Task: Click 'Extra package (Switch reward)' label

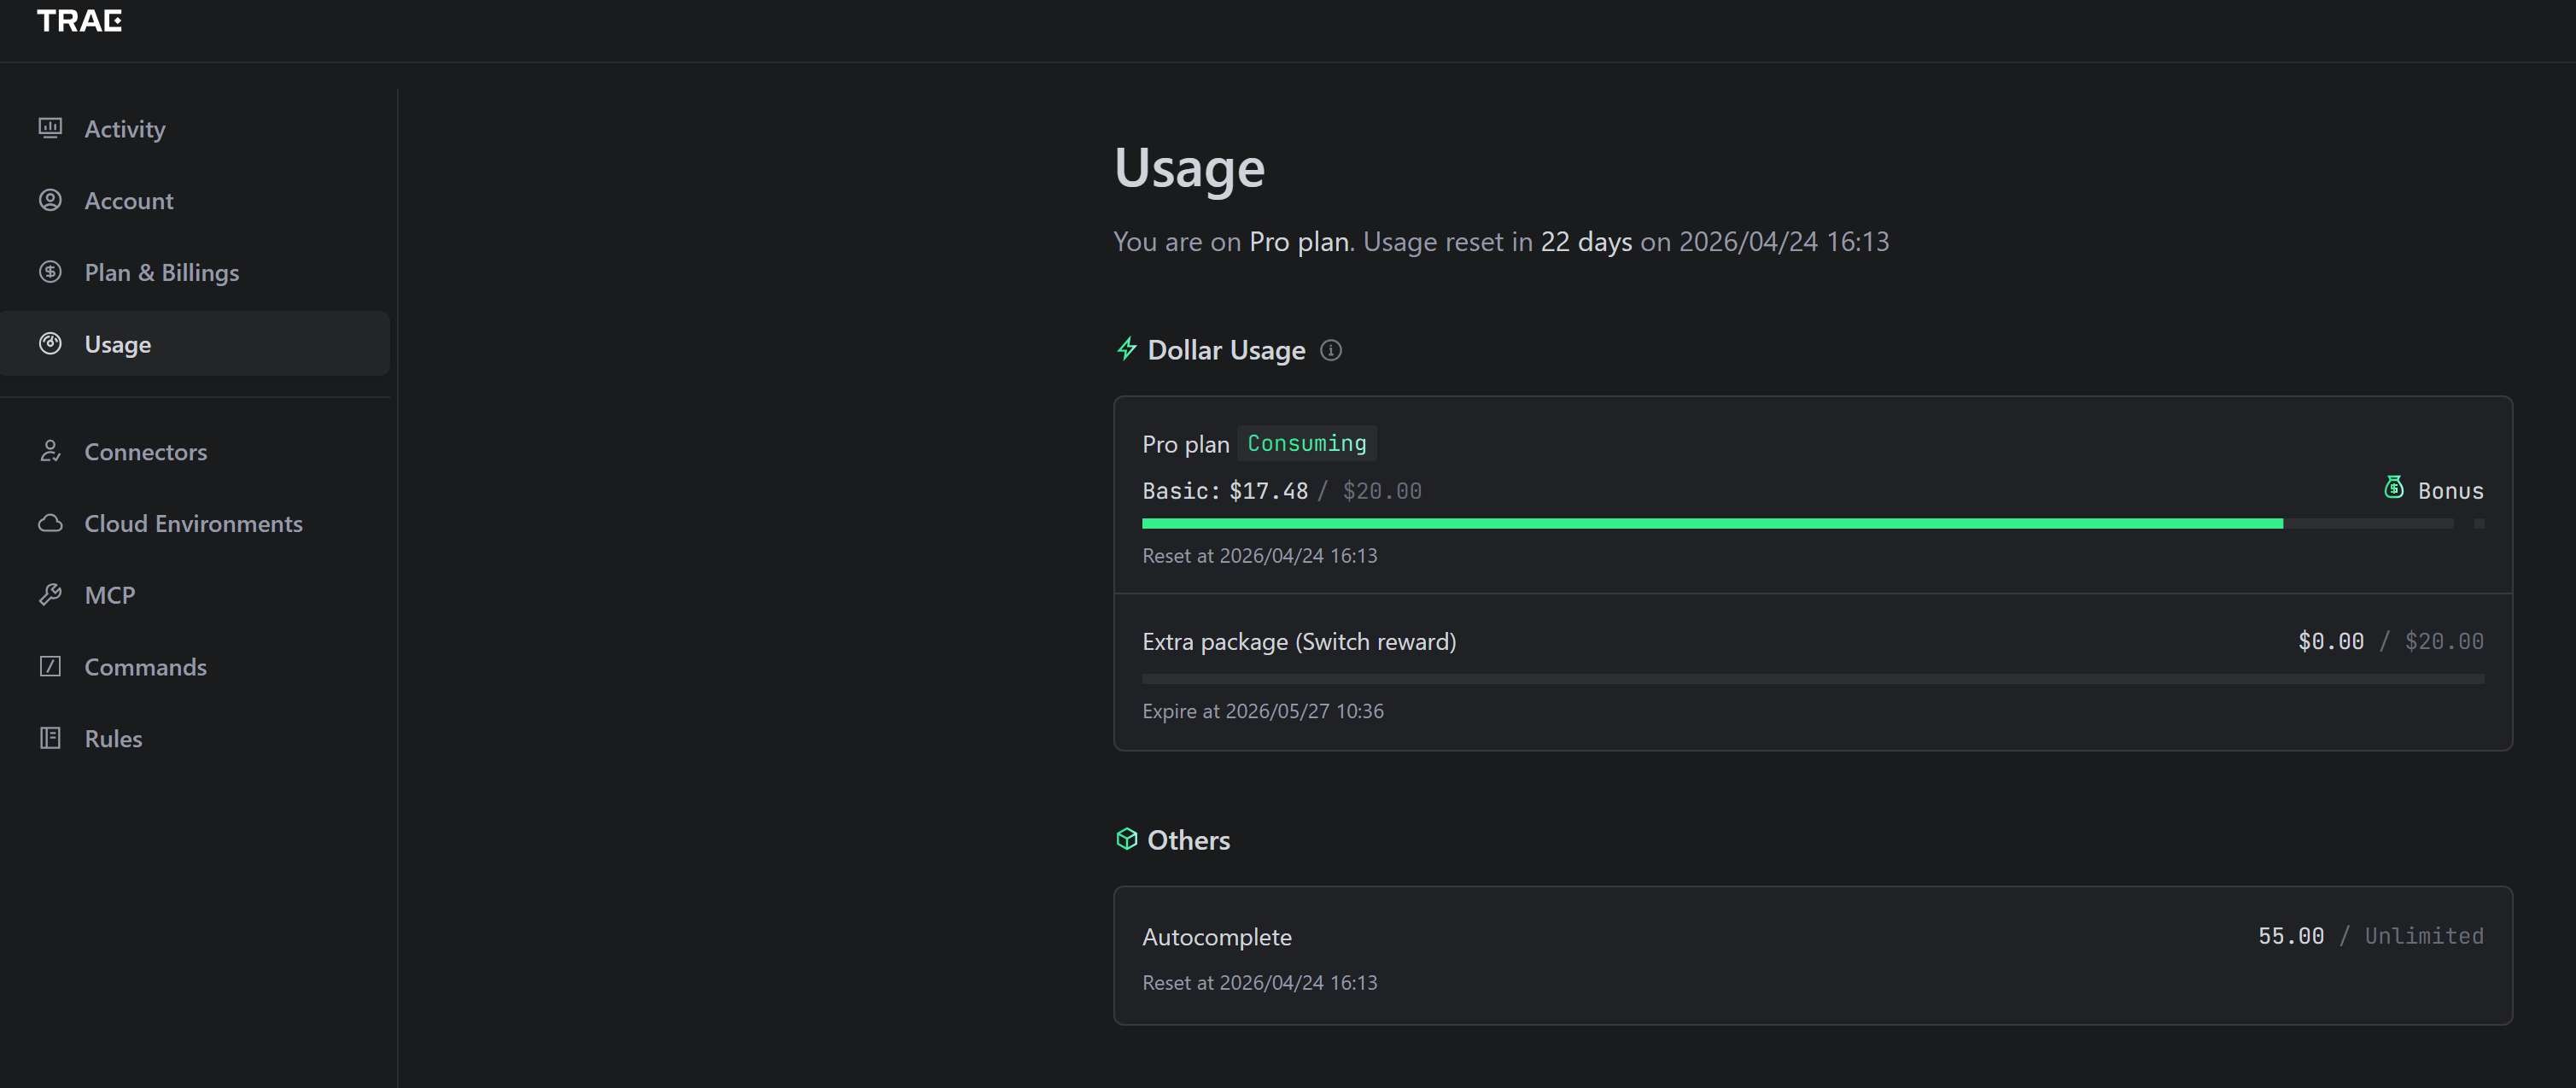Action: pyautogui.click(x=1299, y=642)
